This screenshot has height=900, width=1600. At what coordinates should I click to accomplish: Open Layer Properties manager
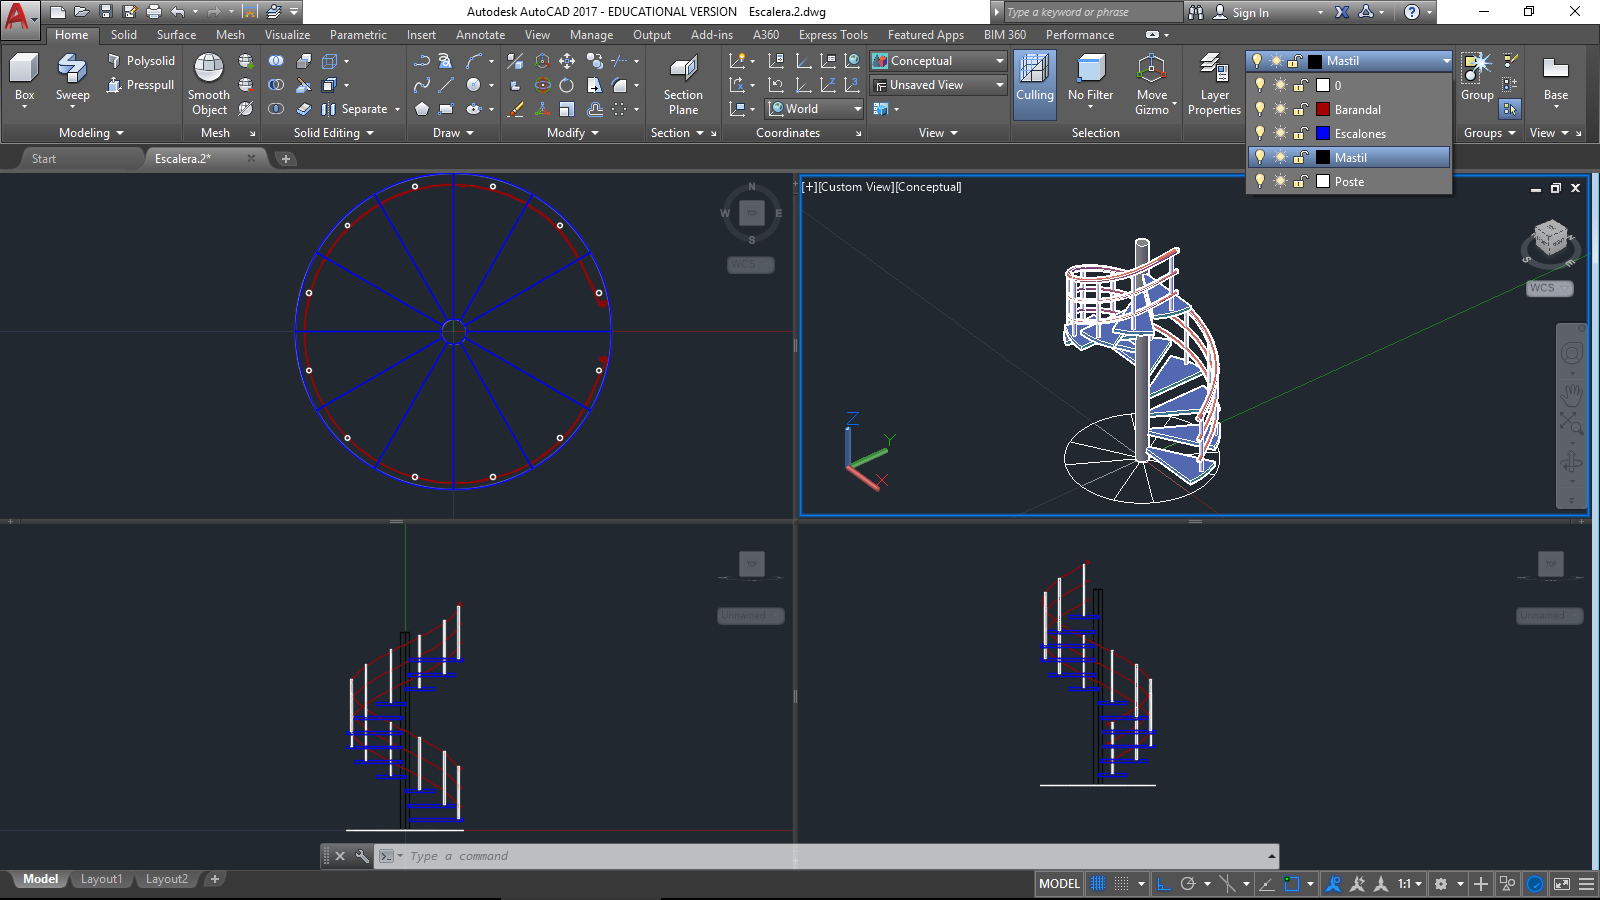[x=1214, y=70]
